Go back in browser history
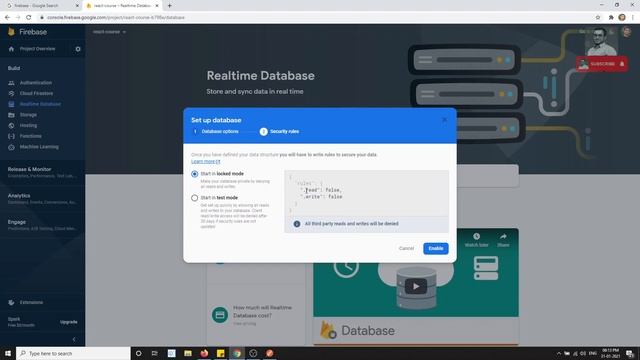 (x=7, y=18)
